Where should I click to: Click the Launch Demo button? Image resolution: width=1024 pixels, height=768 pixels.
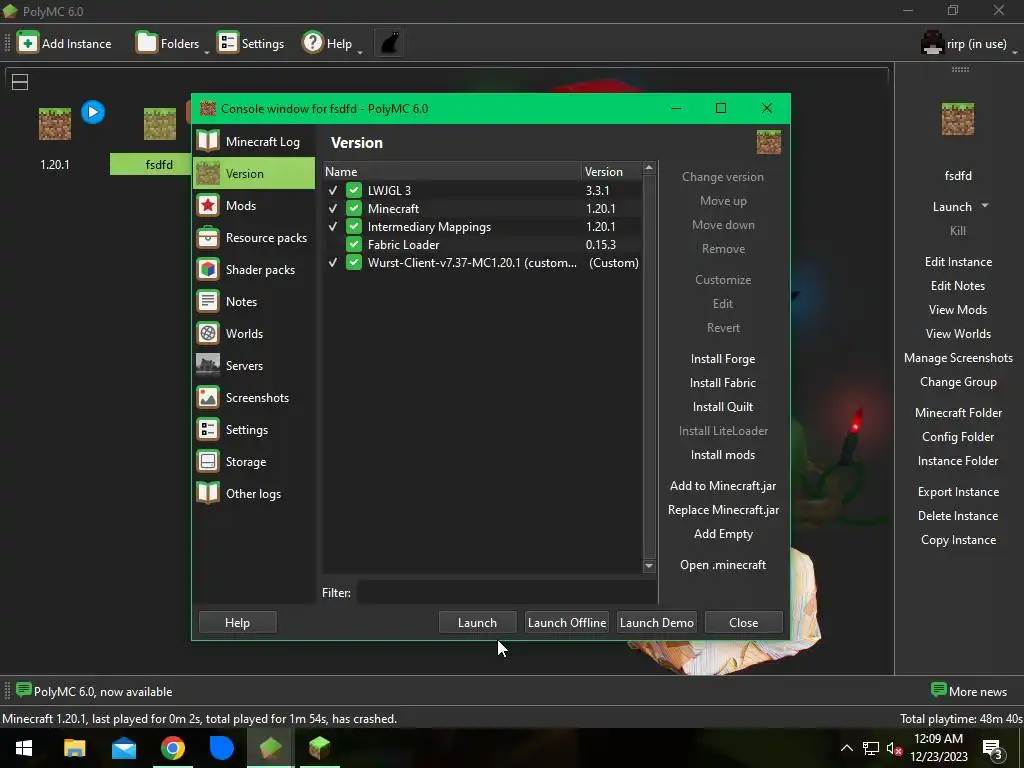point(656,622)
